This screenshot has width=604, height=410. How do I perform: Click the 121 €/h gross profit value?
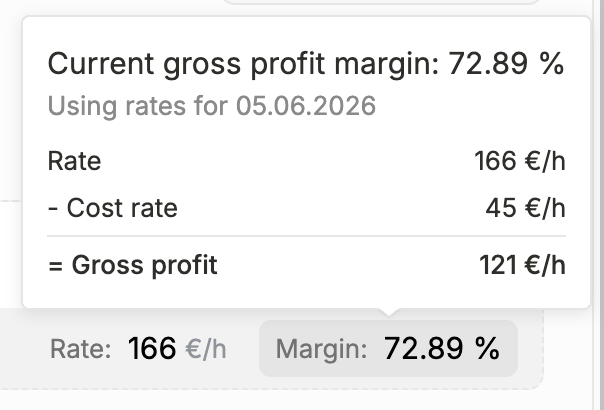(522, 265)
